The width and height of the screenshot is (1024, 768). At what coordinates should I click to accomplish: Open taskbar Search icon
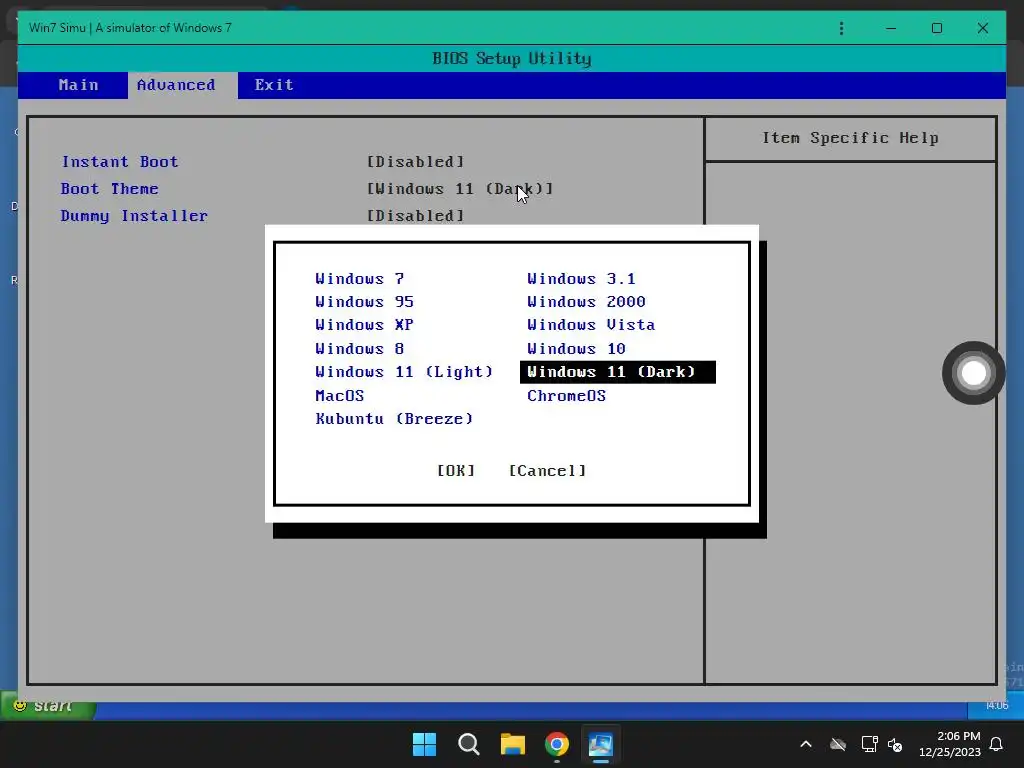tap(469, 744)
